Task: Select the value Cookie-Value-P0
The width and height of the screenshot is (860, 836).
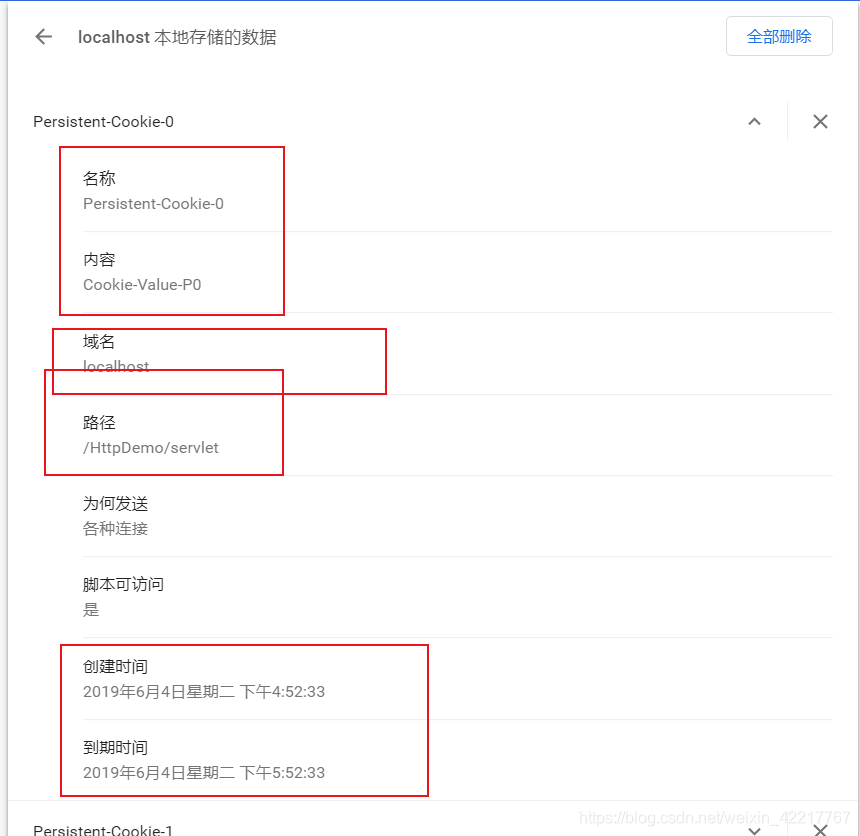Action: [142, 285]
